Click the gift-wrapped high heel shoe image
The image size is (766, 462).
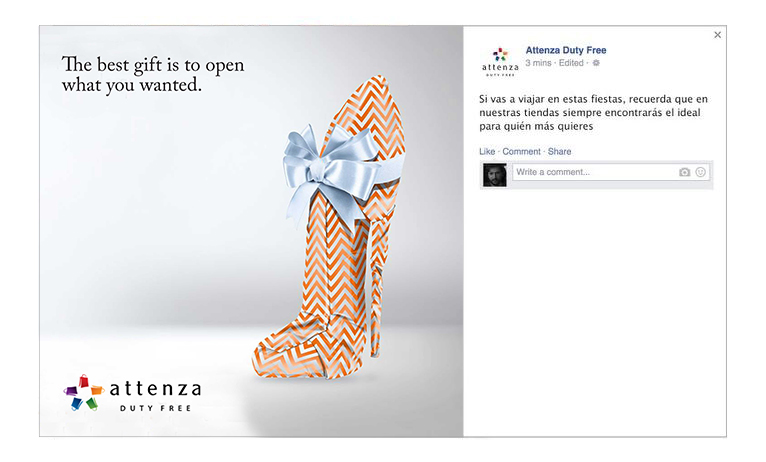click(x=332, y=230)
